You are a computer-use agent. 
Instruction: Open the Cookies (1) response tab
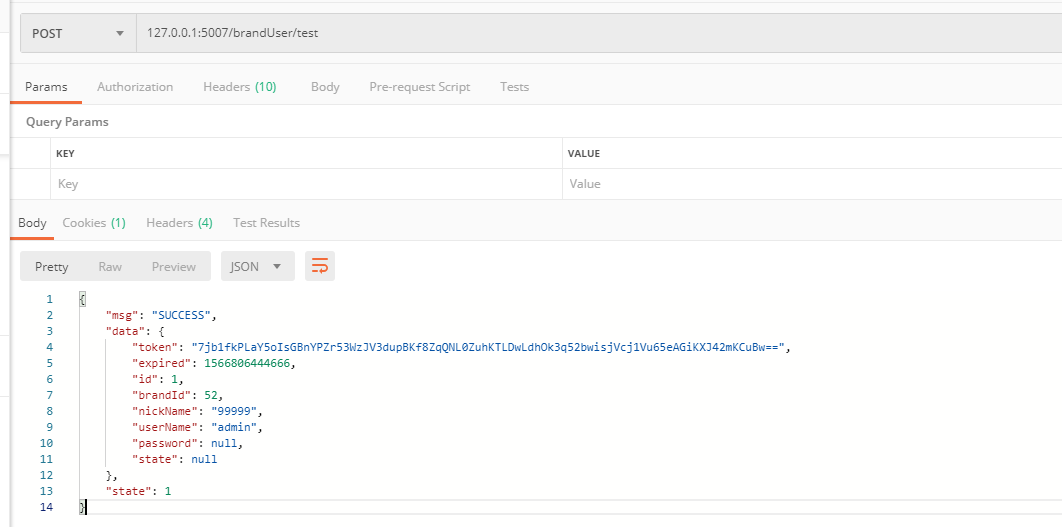94,223
